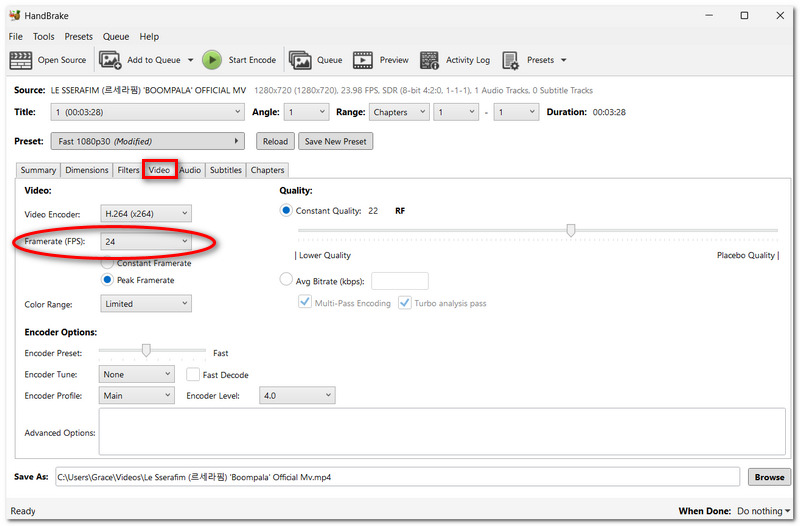Click the Open Source label

point(62,60)
